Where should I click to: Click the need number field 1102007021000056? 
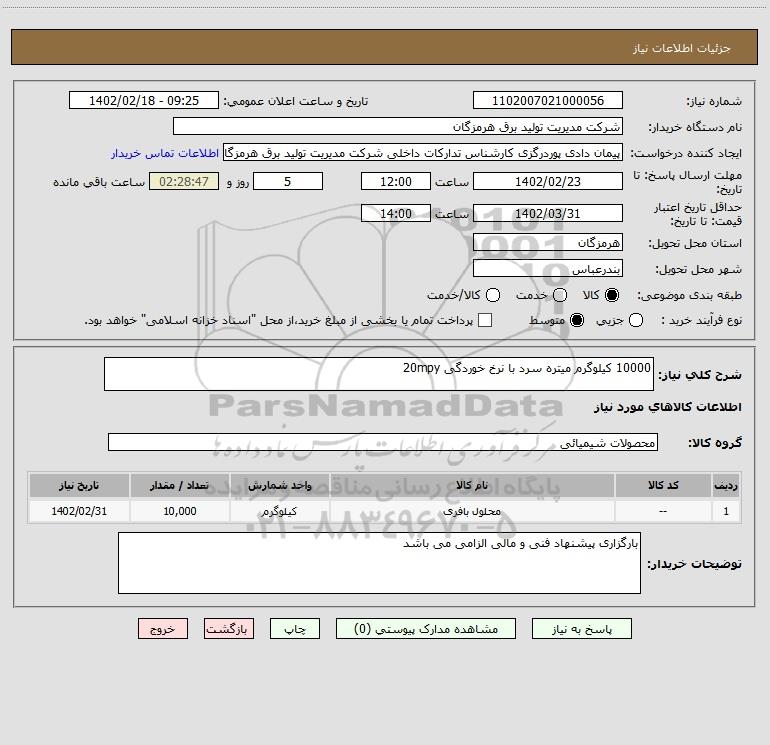548,100
